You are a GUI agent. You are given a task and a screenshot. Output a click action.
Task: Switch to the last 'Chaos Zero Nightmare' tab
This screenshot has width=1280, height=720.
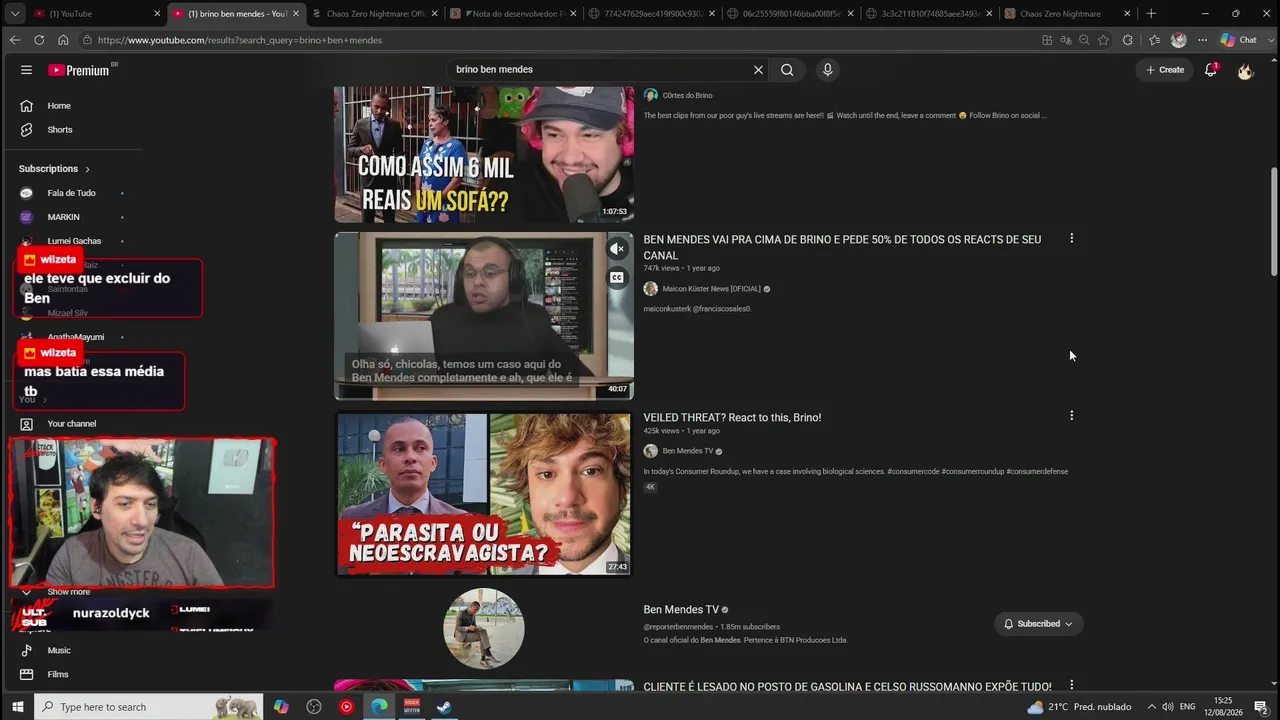tap(1067, 14)
